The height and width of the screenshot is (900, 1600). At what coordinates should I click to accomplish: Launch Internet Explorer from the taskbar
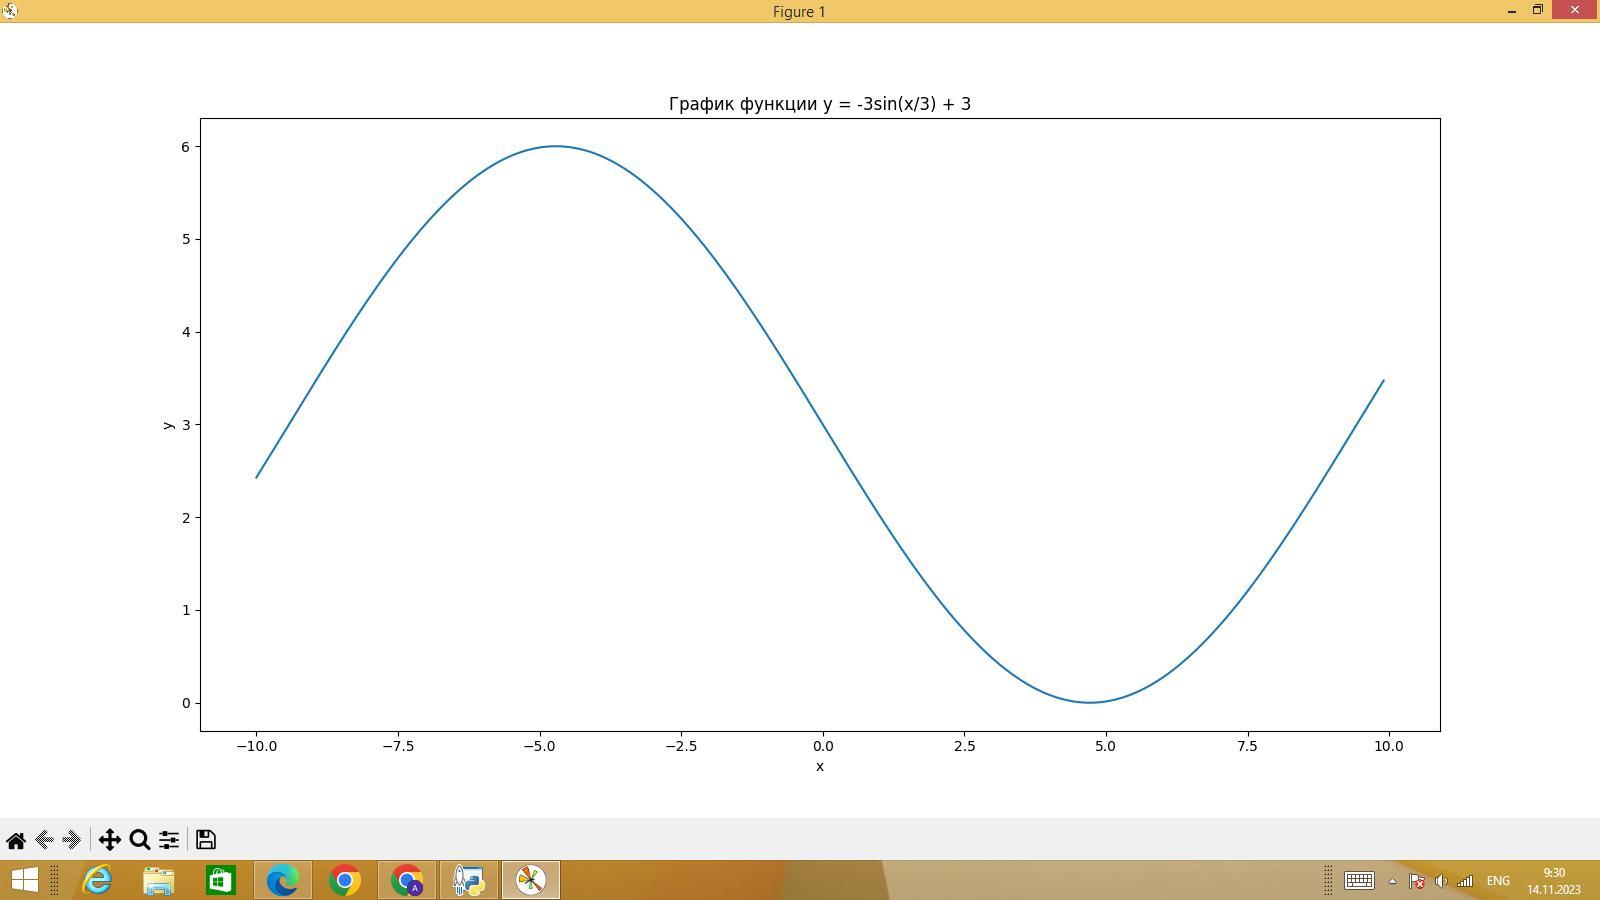(x=97, y=880)
